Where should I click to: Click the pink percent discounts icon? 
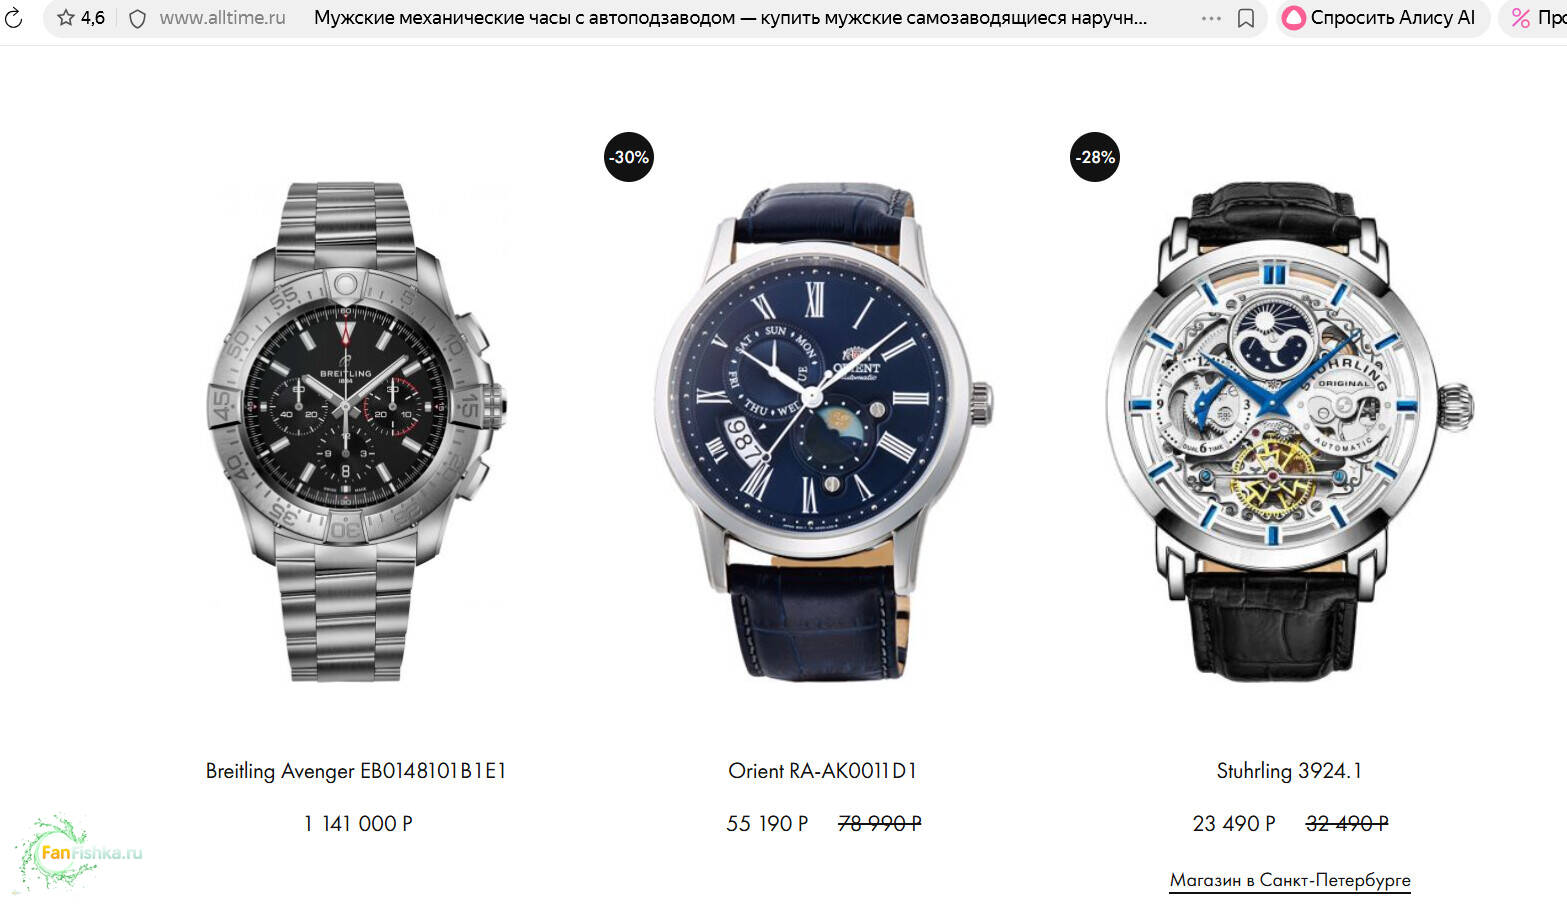1521,18
